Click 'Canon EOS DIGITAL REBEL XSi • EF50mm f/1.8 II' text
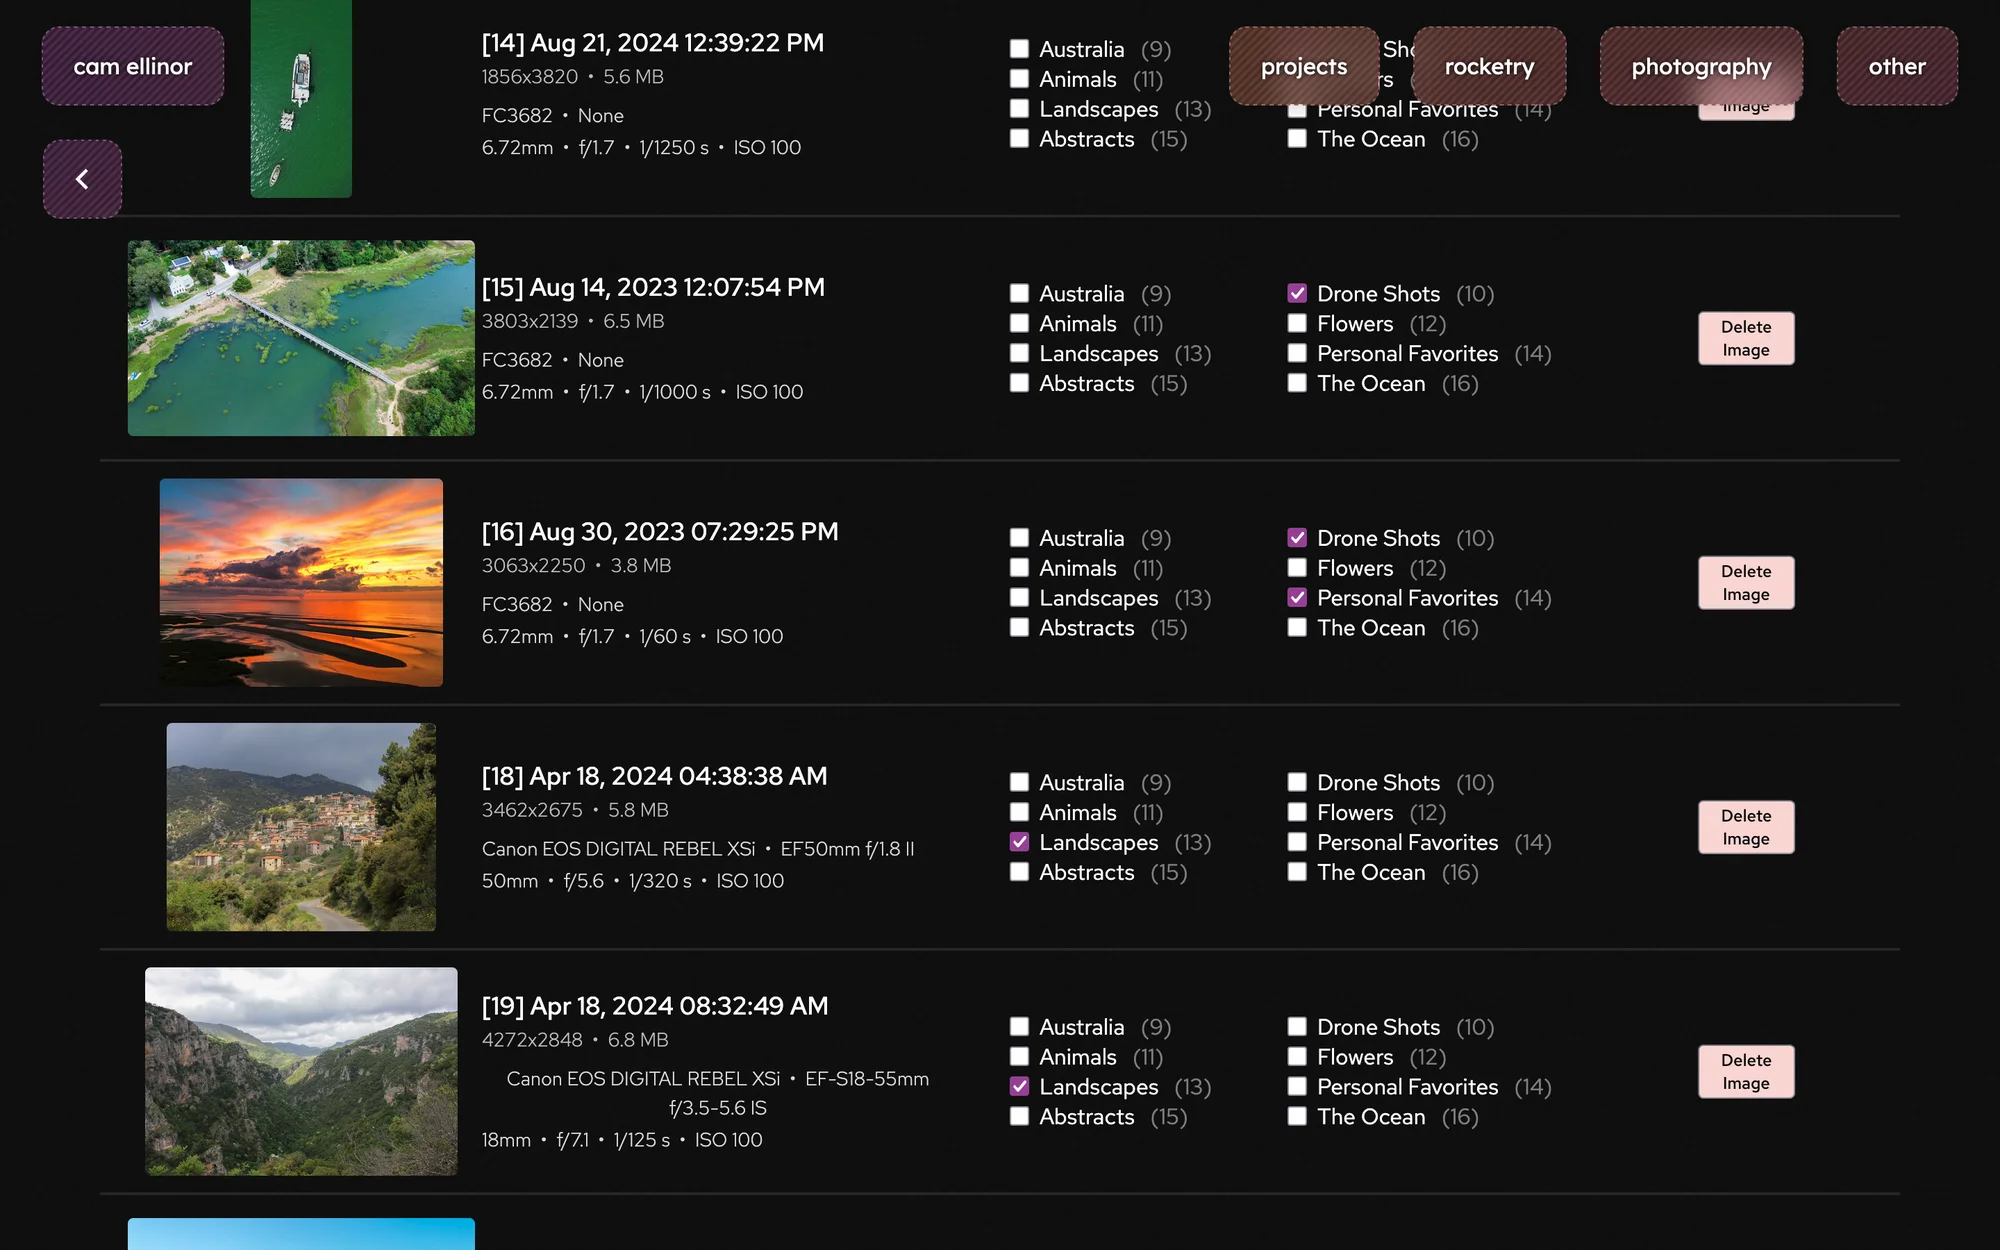Viewport: 2000px width, 1250px height. [x=698, y=849]
